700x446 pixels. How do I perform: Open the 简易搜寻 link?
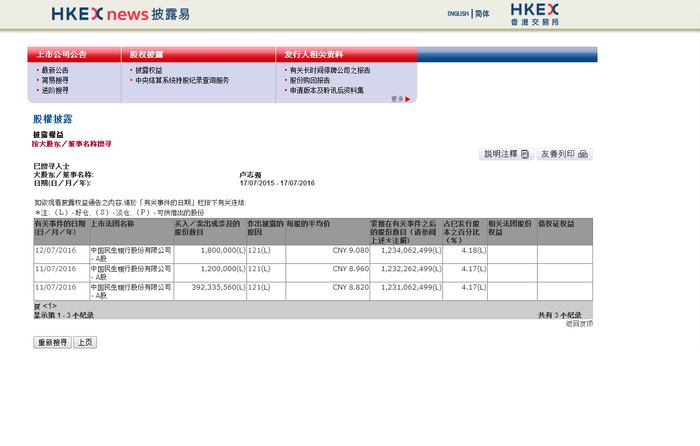tap(55, 80)
